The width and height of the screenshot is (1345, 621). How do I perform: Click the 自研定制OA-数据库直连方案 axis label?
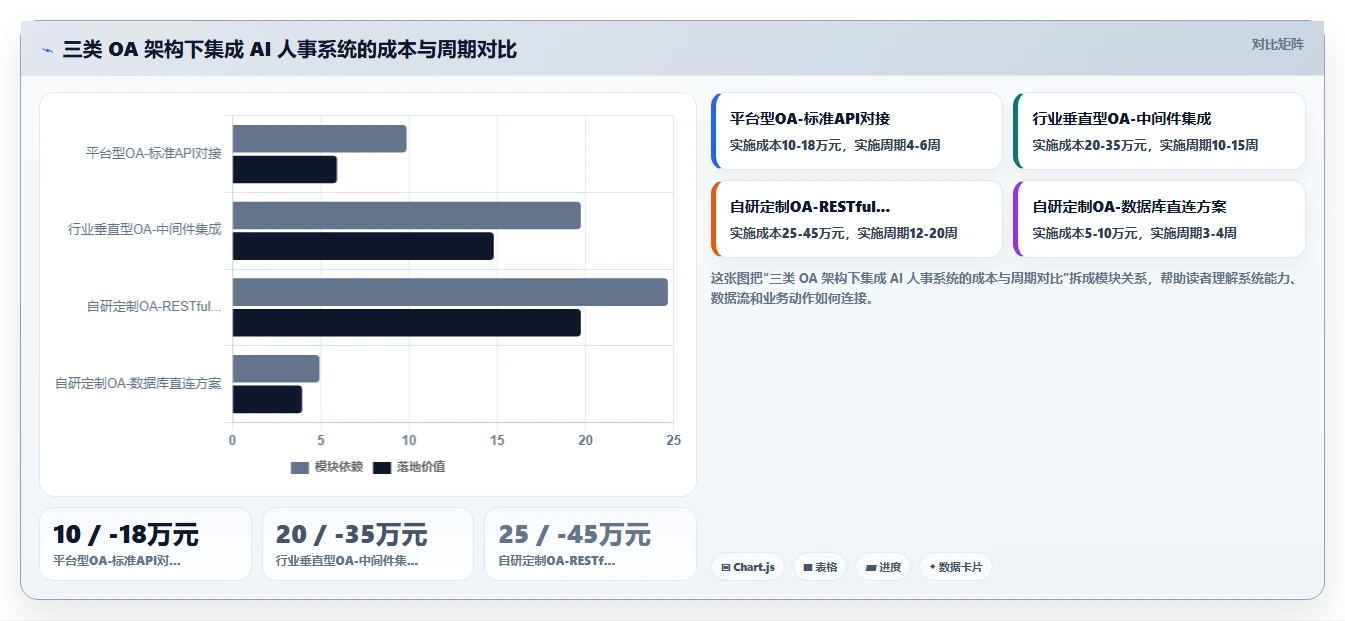click(x=138, y=383)
